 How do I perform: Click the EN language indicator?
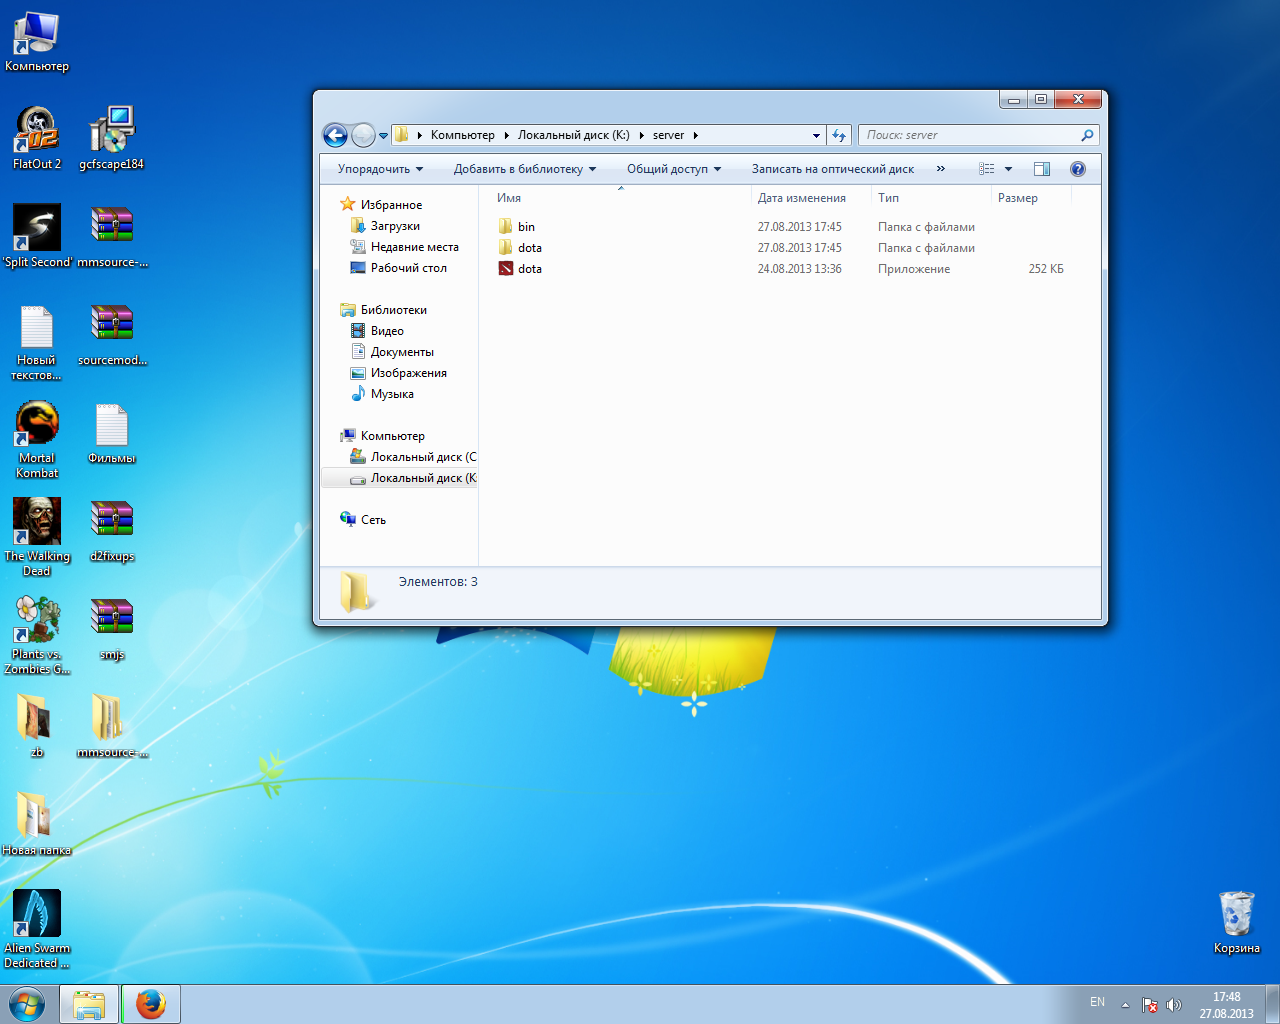[x=1097, y=1002]
